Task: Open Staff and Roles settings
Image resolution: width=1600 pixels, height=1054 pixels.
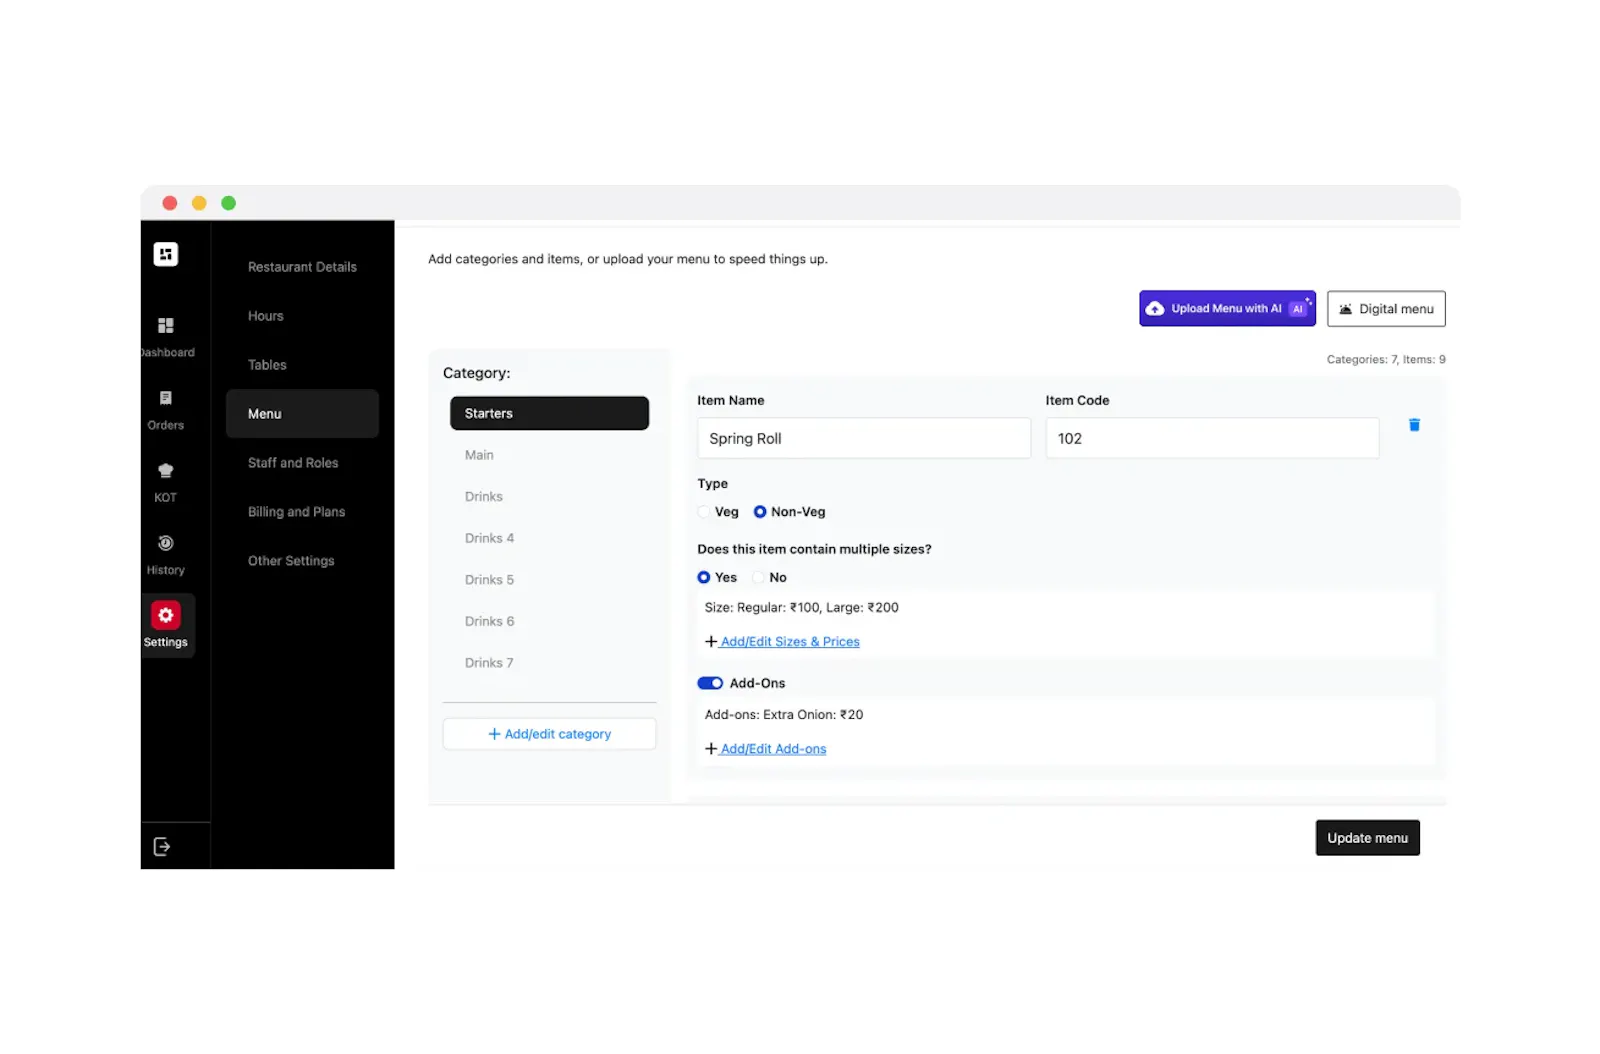Action: 302,463
